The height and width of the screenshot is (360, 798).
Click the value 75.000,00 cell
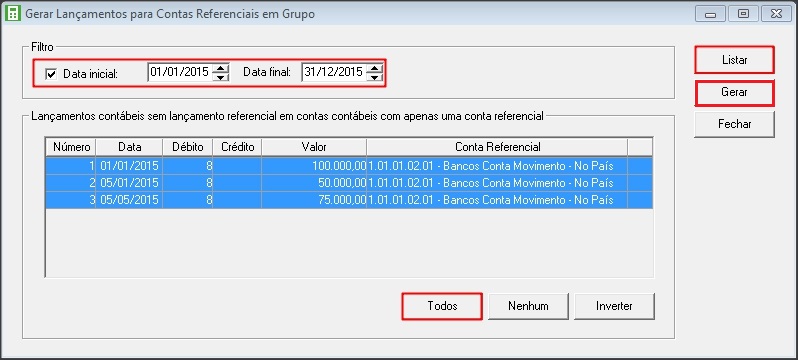coord(314,200)
